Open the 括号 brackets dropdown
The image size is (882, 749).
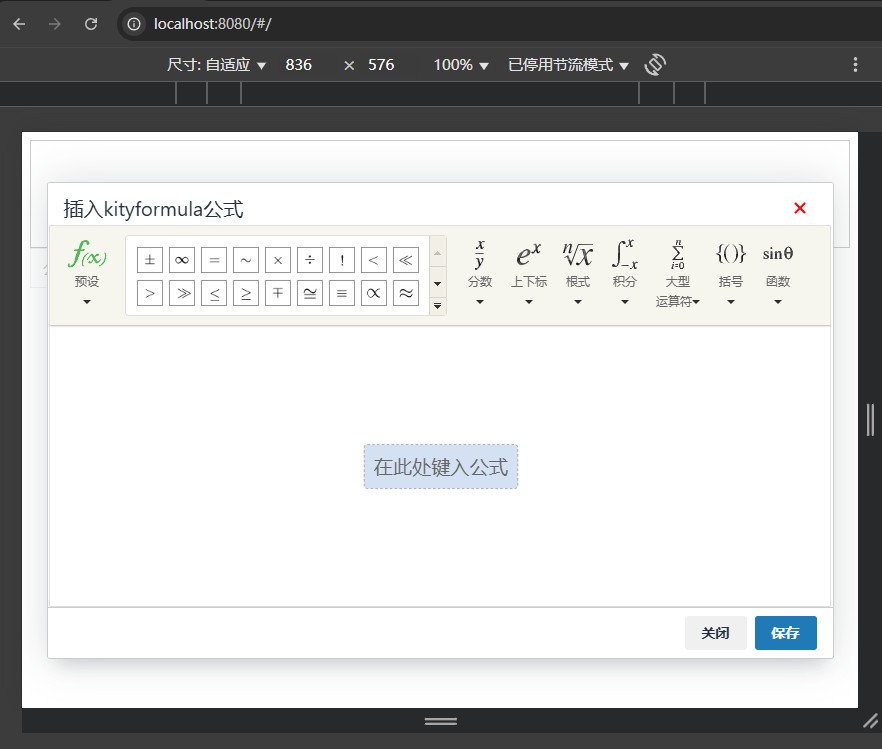pos(731,273)
